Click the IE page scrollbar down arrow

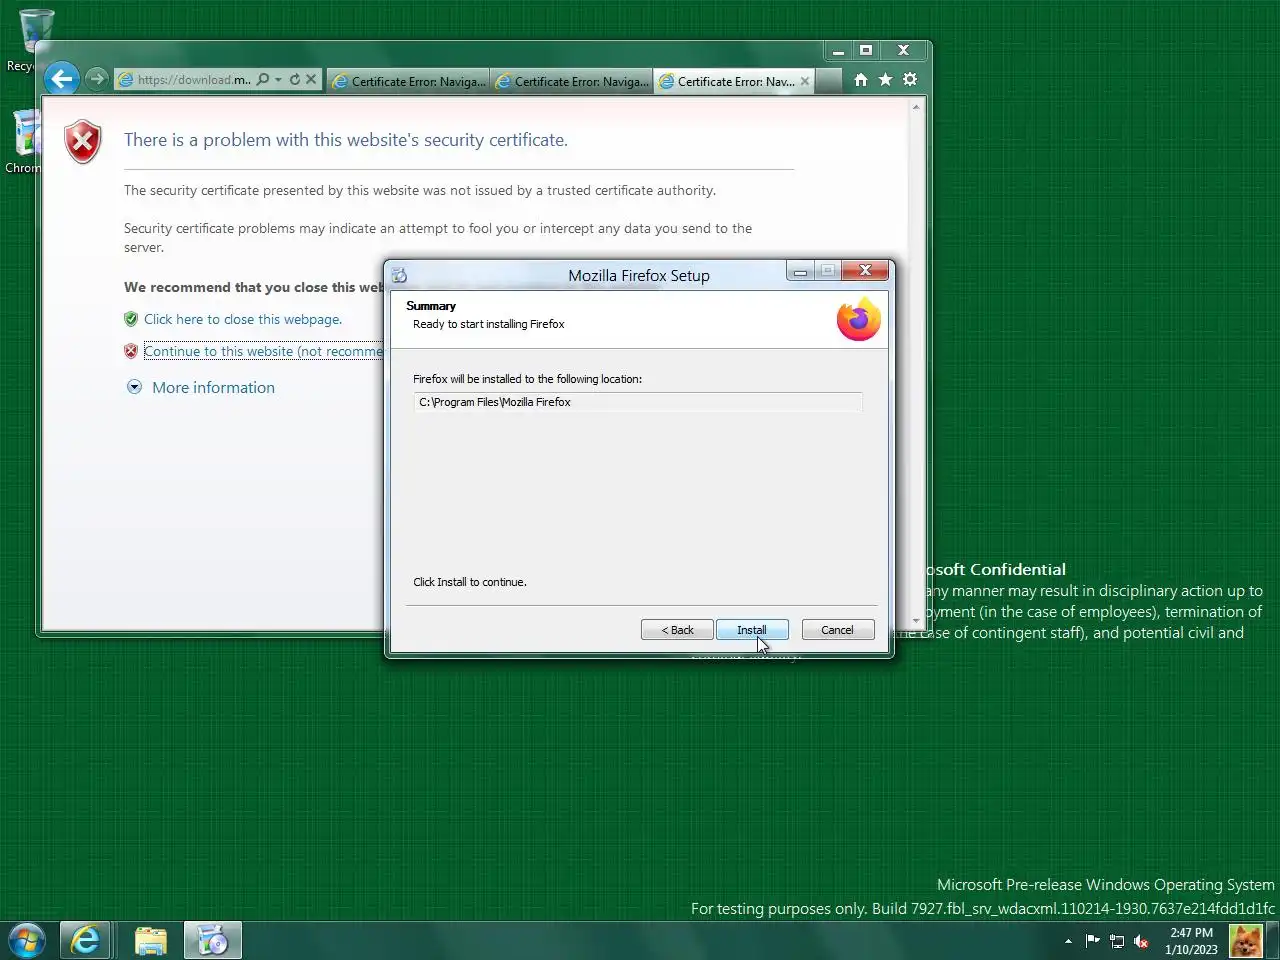tap(916, 621)
